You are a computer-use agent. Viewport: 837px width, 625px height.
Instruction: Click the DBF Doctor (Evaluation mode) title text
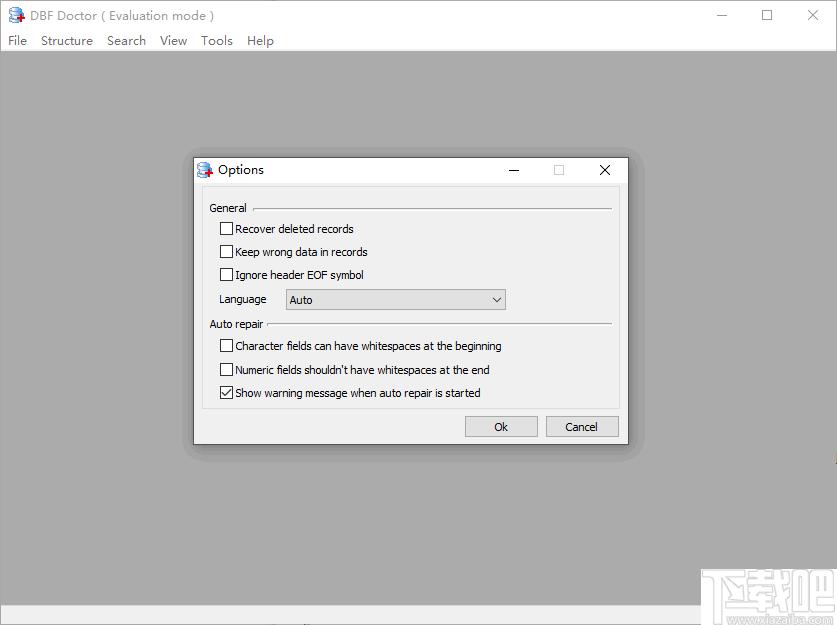click(122, 15)
